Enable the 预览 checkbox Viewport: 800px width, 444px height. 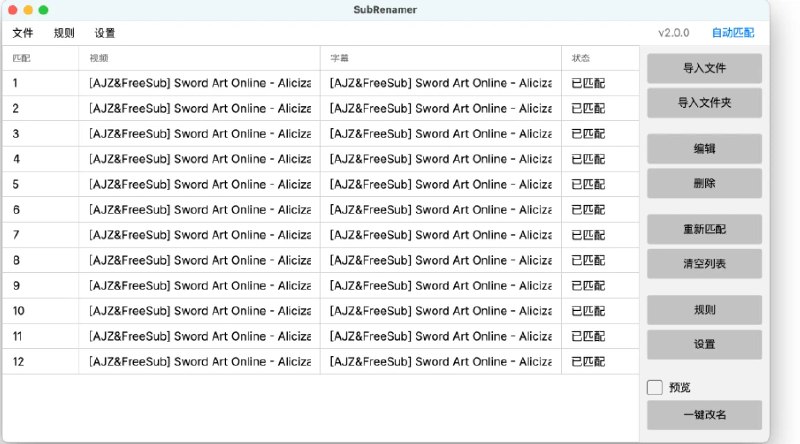tap(655, 387)
